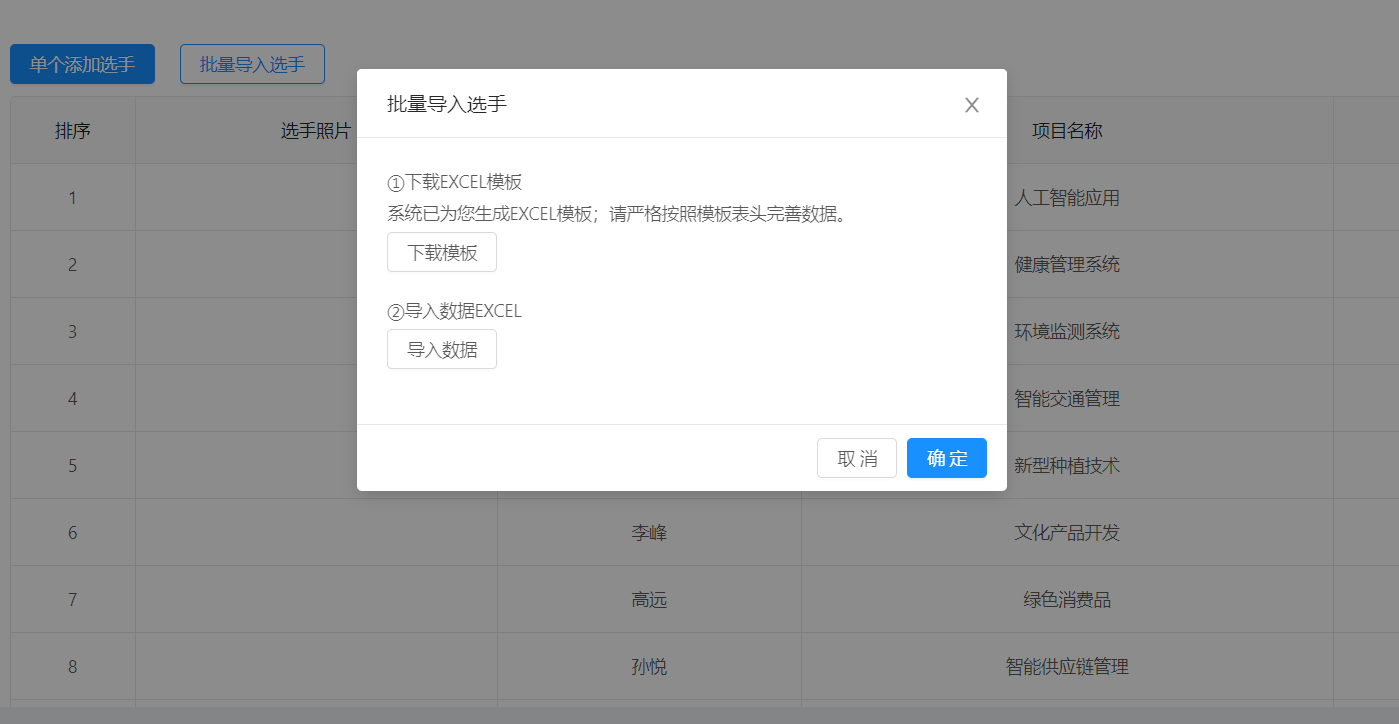Close the 批量导入选手 dialog with X
This screenshot has width=1399, height=724.
(971, 105)
